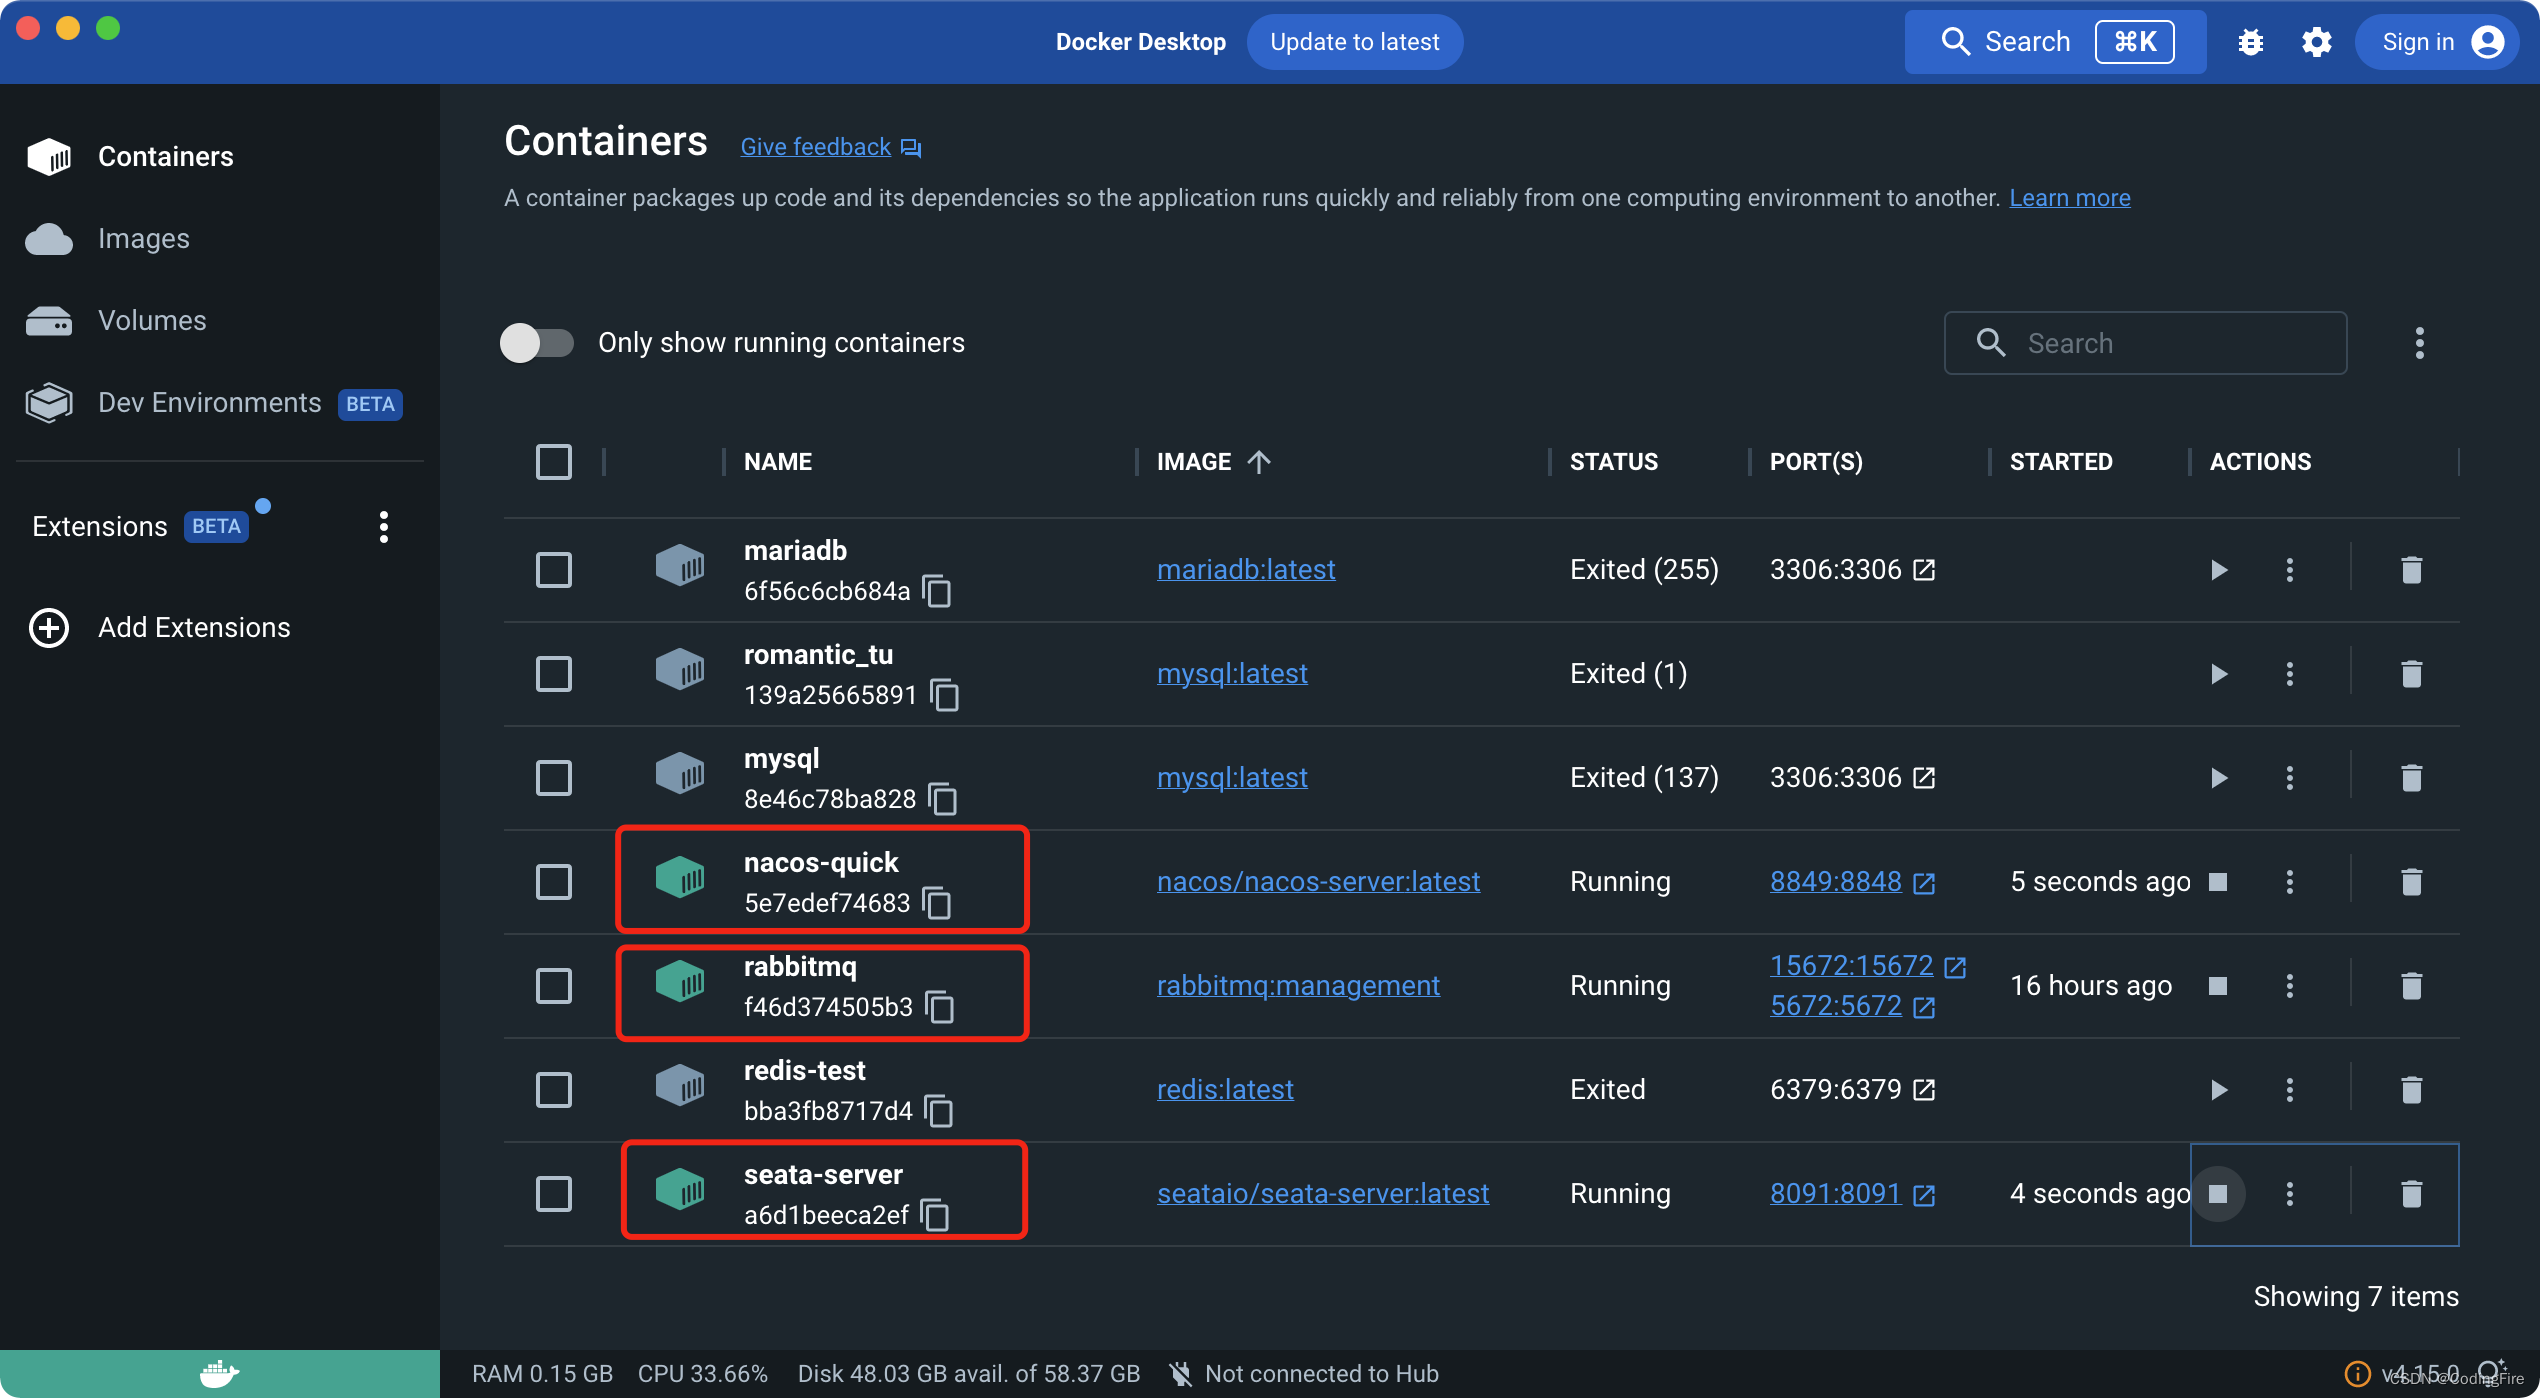Select the seata-server container checkbox
Viewport: 2540px width, 1398px height.
554,1194
